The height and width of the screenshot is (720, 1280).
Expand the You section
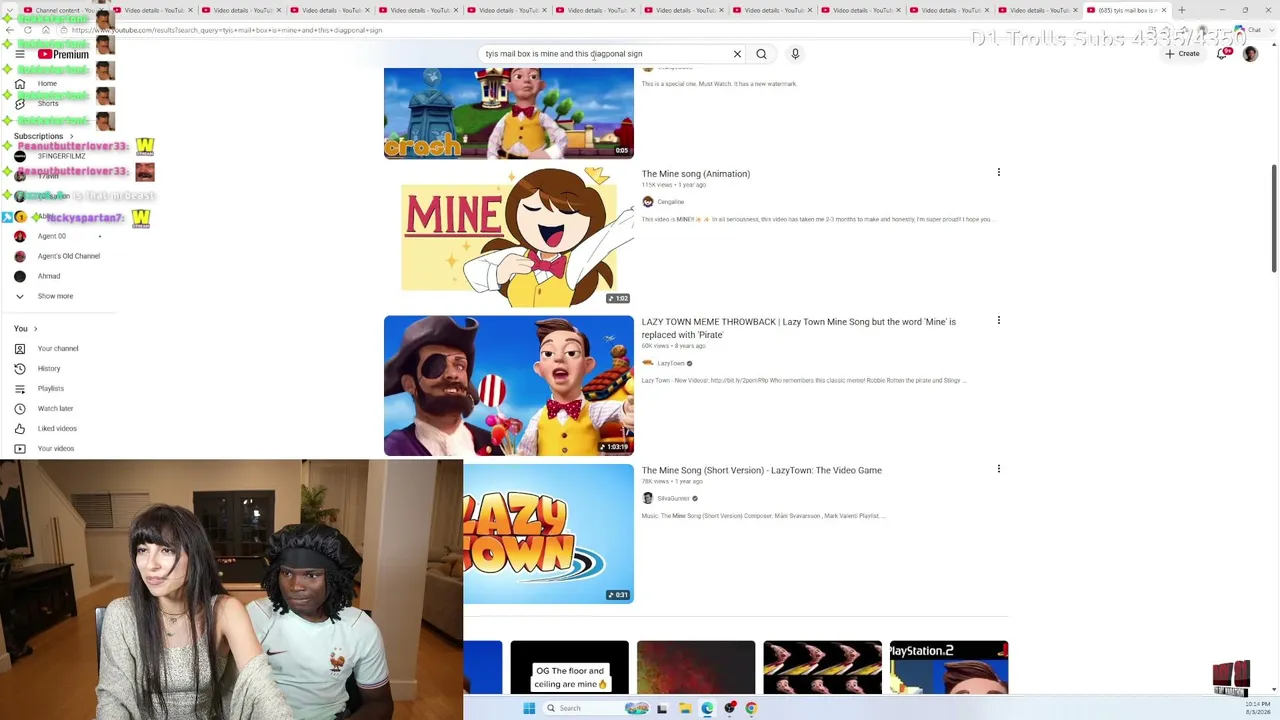click(25, 328)
